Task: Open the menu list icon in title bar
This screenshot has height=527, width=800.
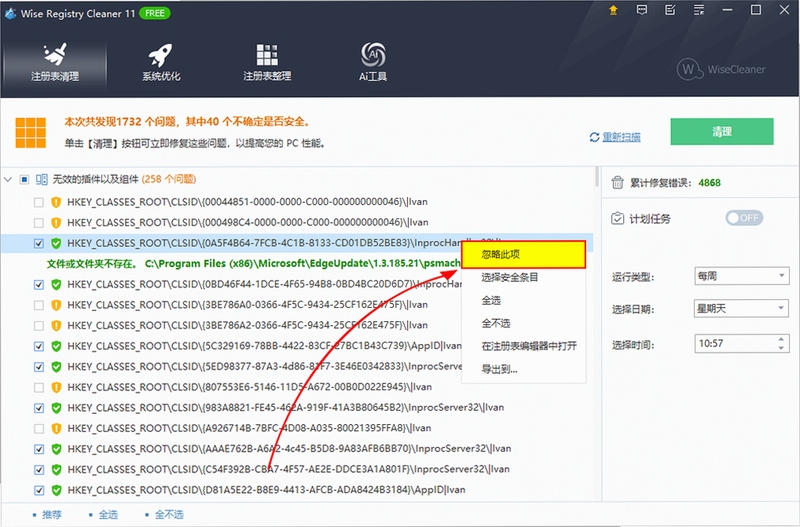Action: pos(699,10)
